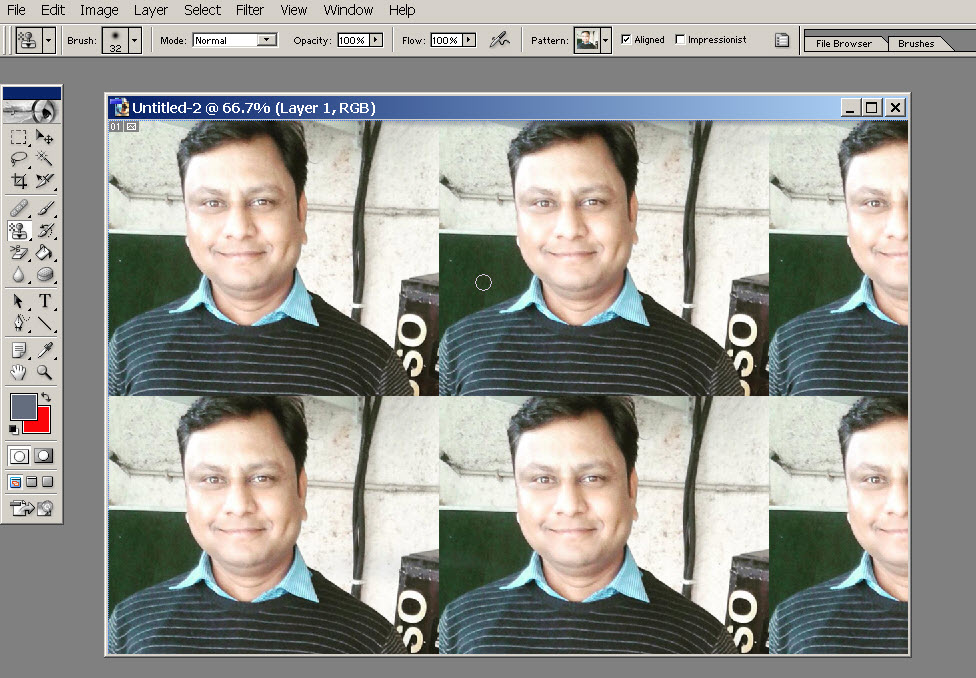Pick the Lasso tool
Viewport: 976px width, 678px height.
pos(18,159)
